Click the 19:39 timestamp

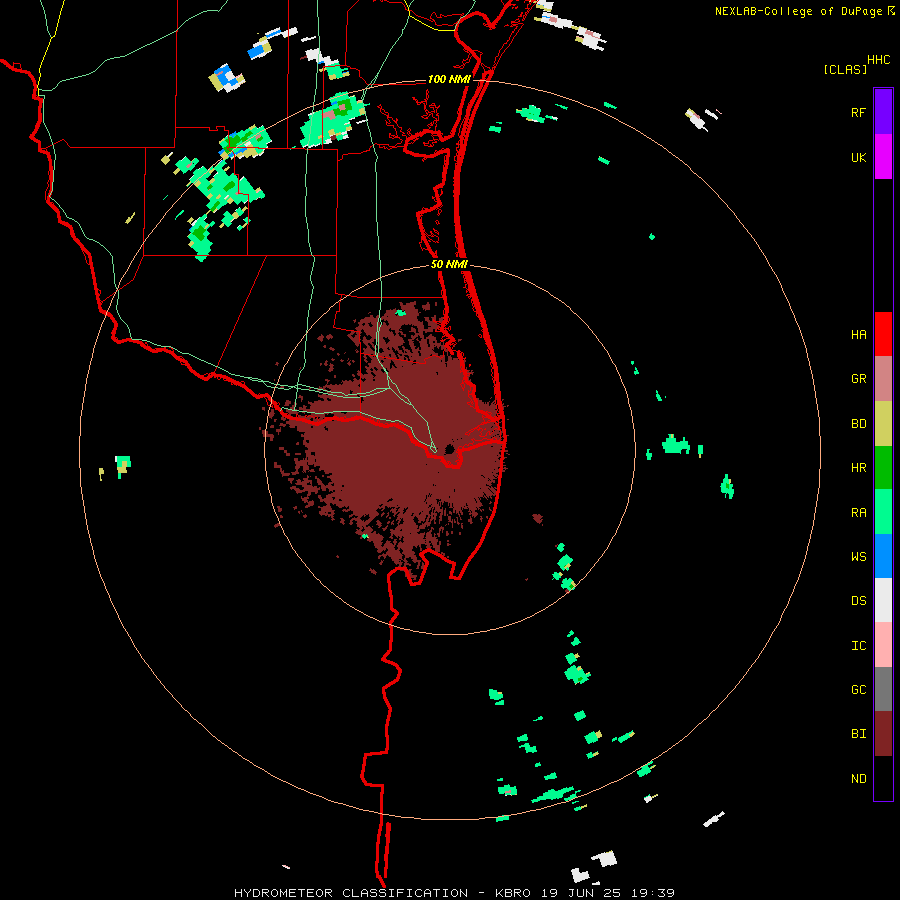pos(652,893)
